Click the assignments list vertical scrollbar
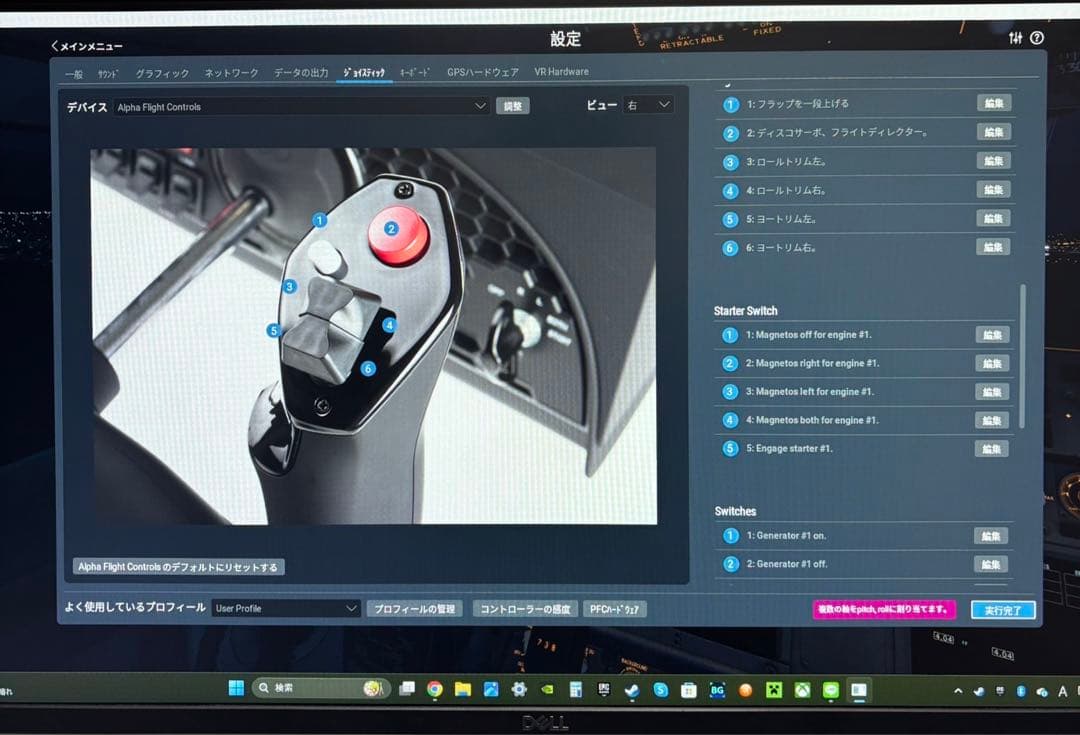 click(x=1021, y=355)
